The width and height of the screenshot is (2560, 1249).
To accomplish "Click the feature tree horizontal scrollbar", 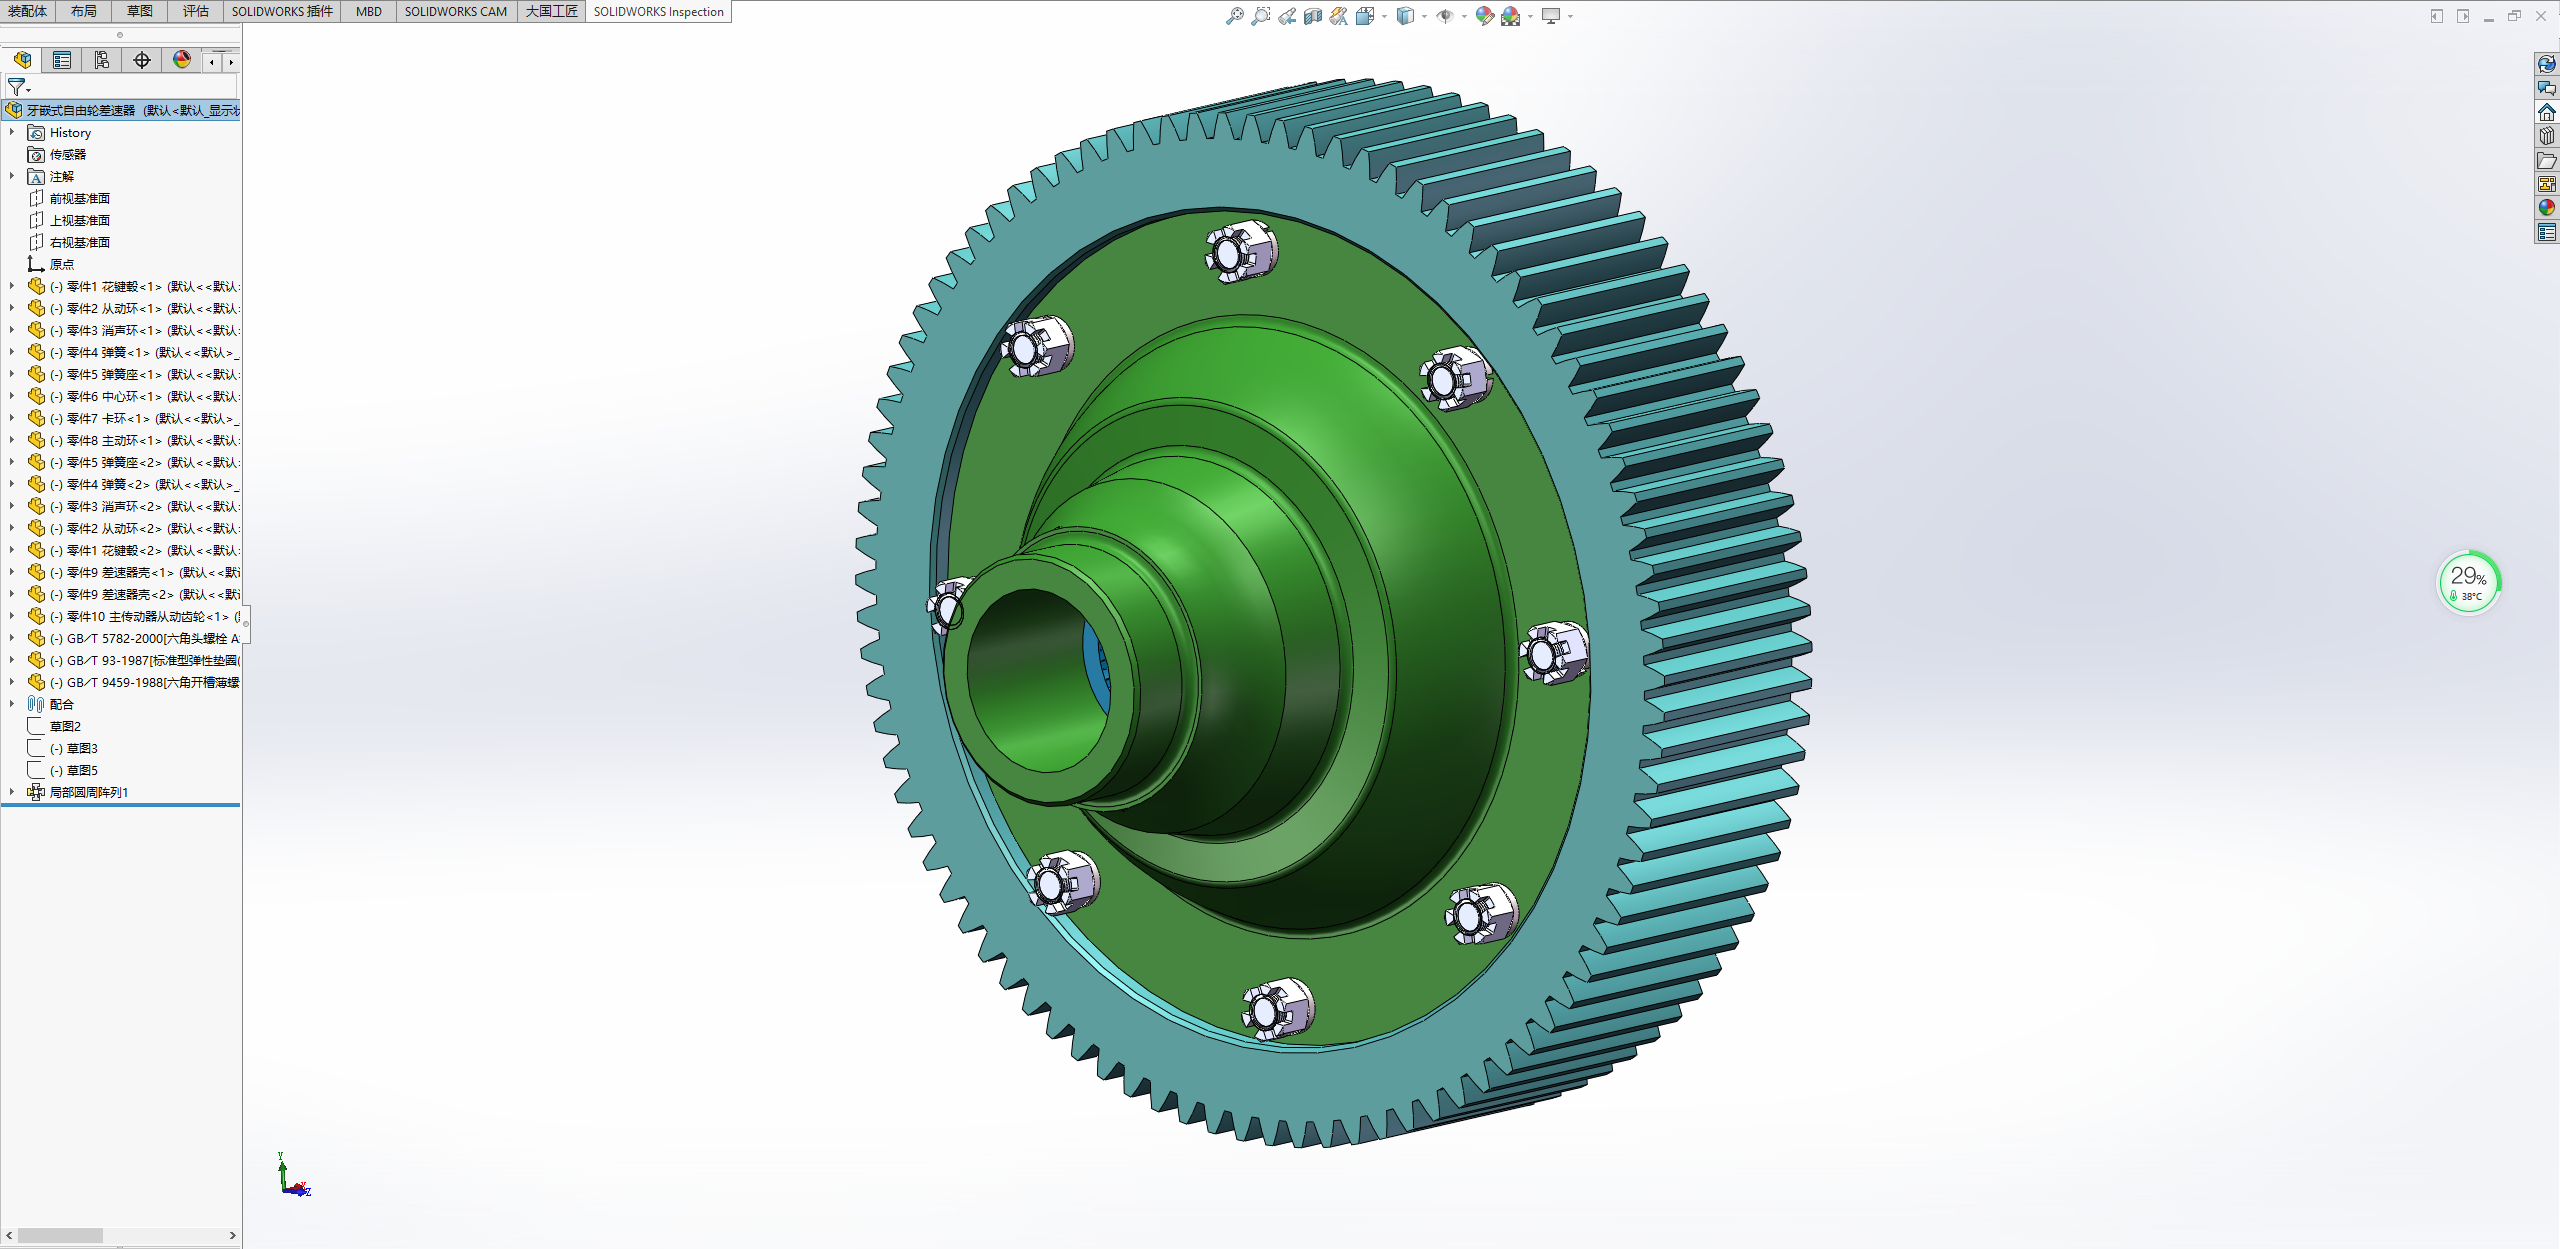I will pyautogui.click(x=60, y=1236).
